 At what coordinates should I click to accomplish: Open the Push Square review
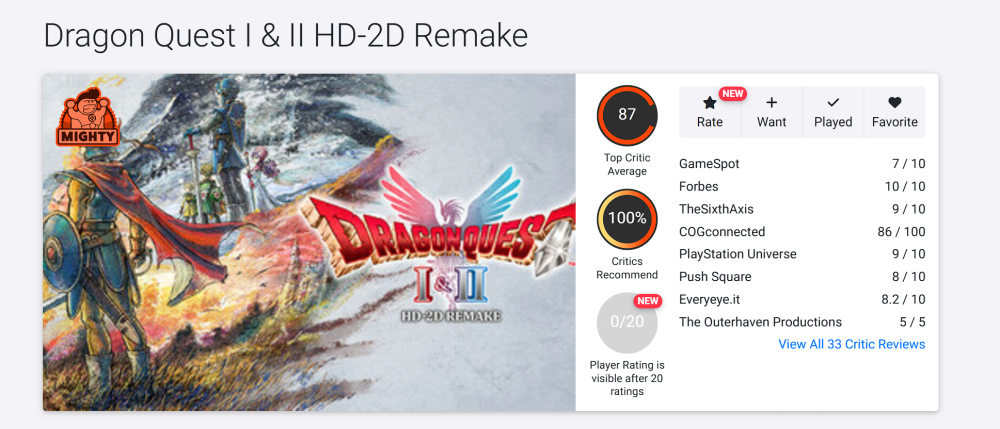pyautogui.click(x=802, y=277)
